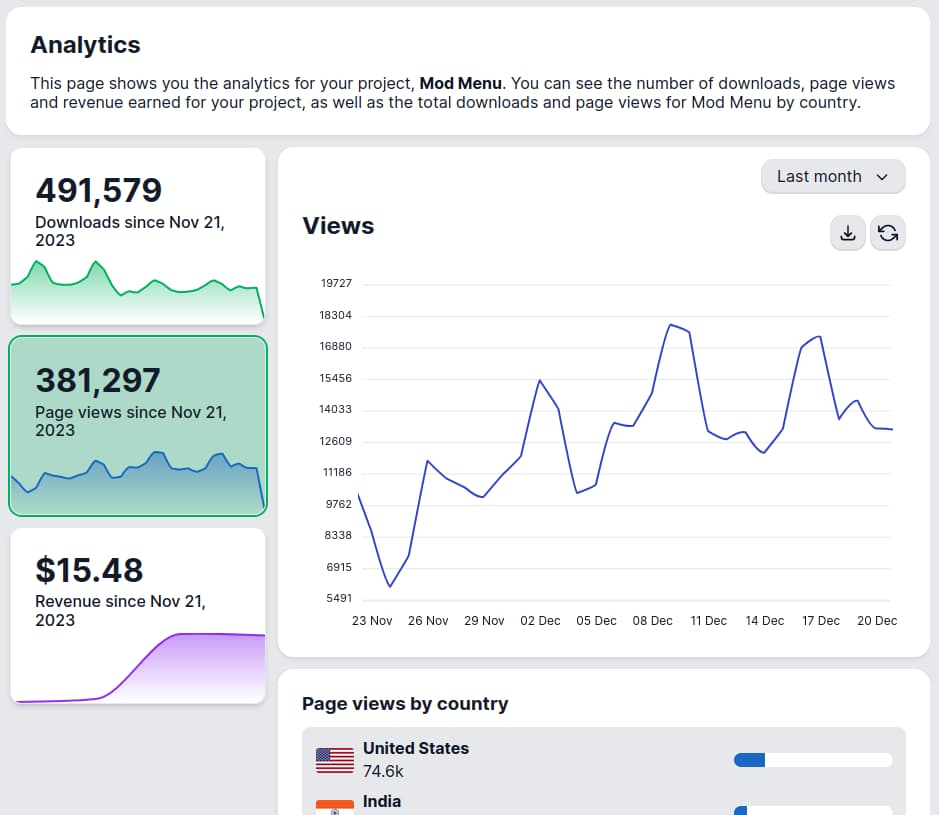Click the 20 Dec axis label
This screenshot has height=815, width=939.
[x=877, y=620]
